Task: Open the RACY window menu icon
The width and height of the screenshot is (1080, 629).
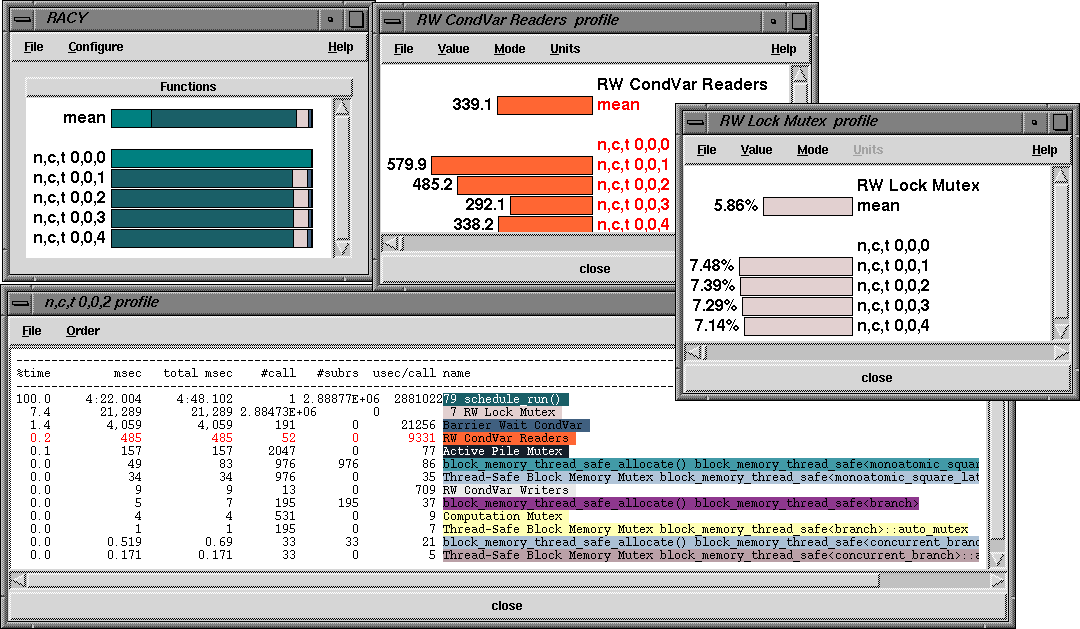Action: click(x=22, y=19)
